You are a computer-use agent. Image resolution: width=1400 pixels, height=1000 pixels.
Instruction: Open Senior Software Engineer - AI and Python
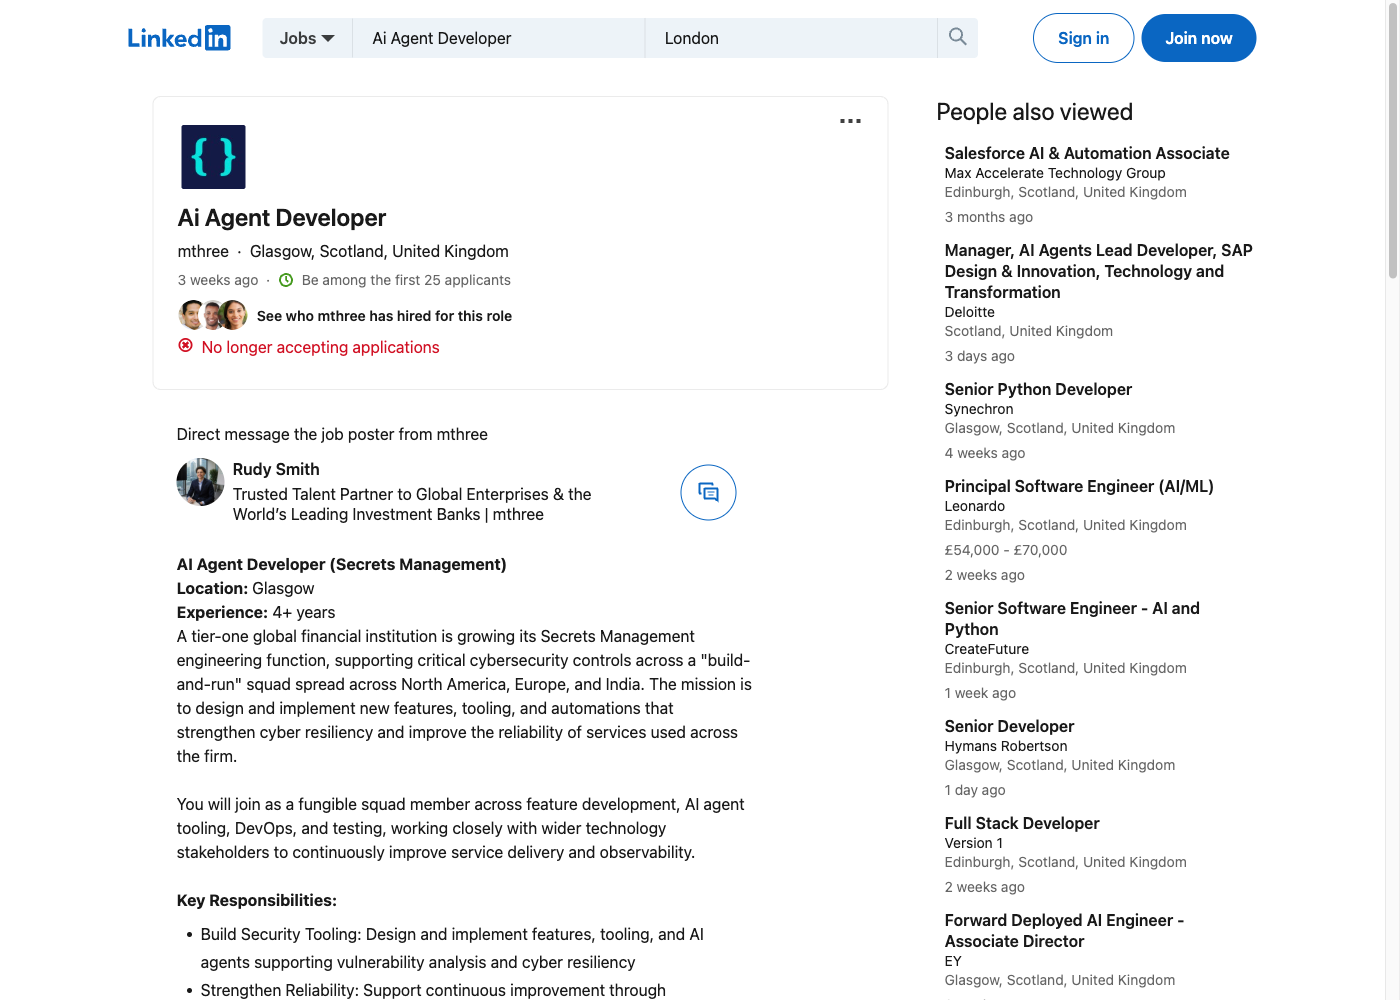[1072, 618]
